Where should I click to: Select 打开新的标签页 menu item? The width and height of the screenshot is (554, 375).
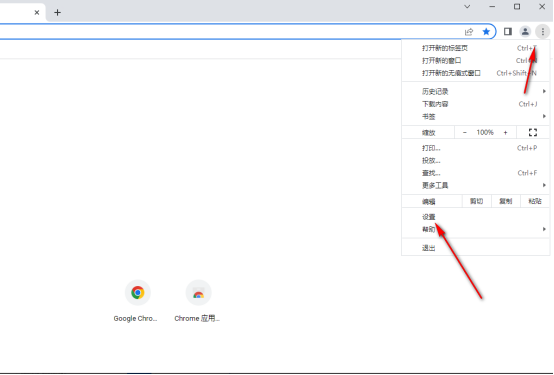[x=476, y=48]
